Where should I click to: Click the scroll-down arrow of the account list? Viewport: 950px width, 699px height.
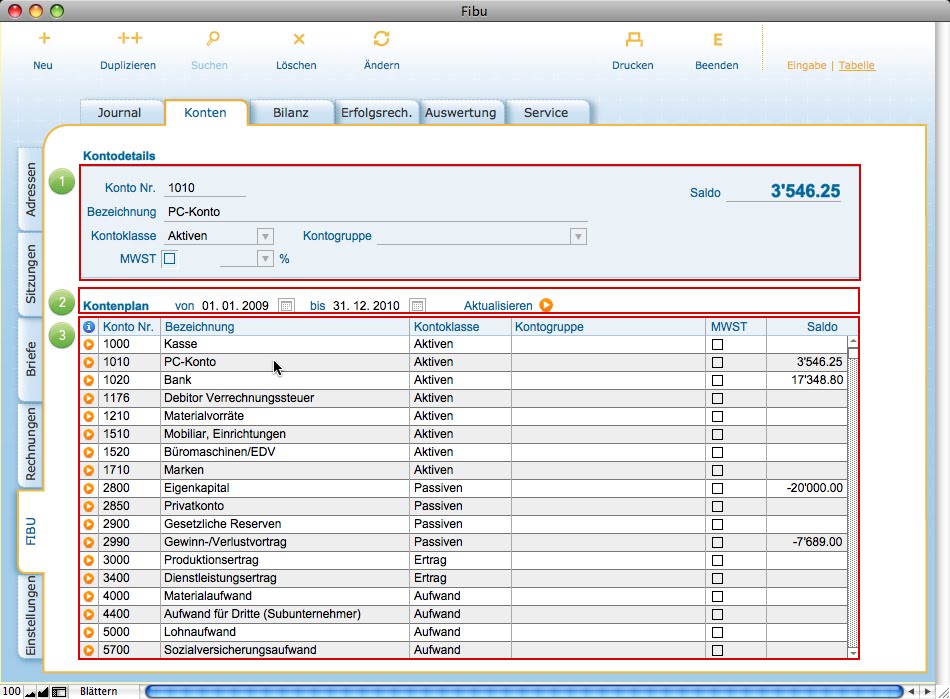pyautogui.click(x=853, y=653)
